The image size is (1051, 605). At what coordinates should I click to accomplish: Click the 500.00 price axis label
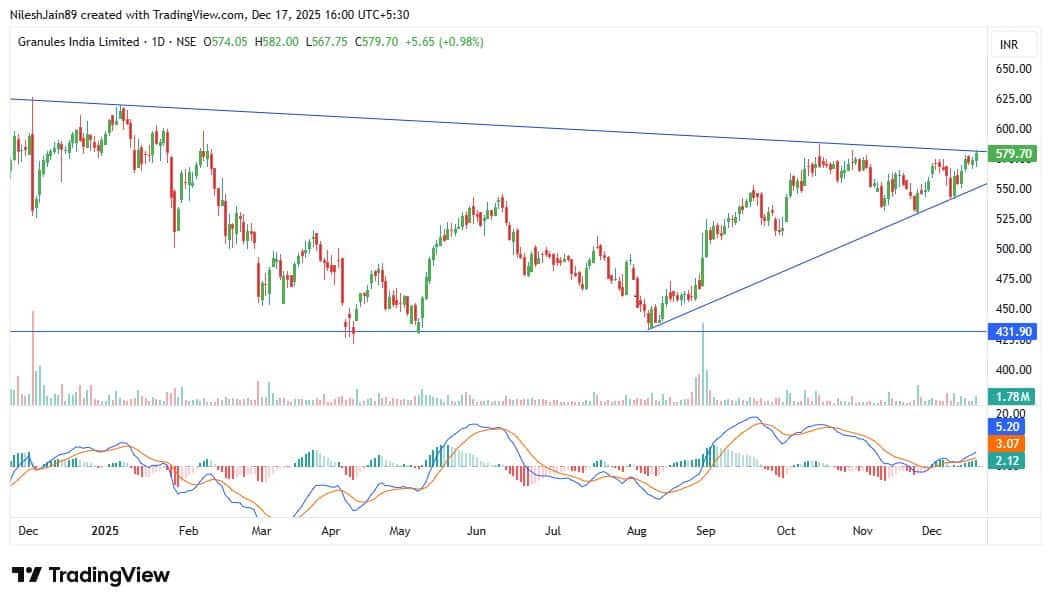click(1013, 249)
